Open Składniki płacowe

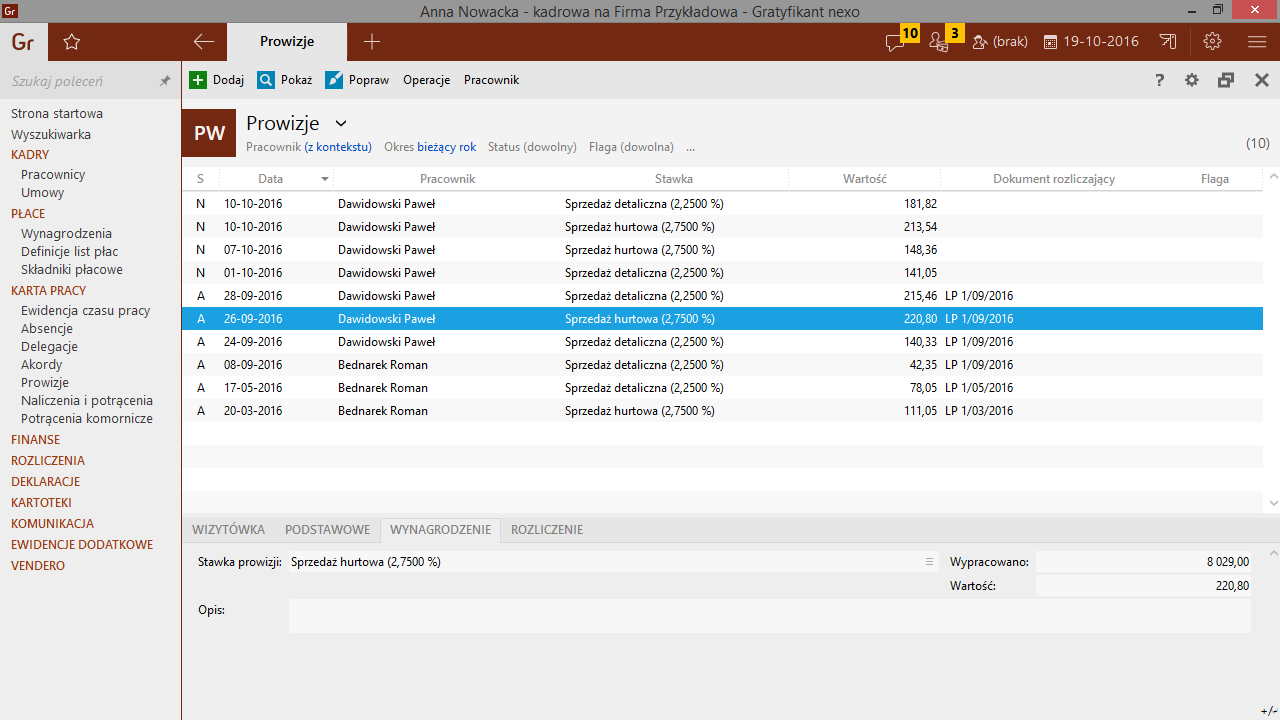(72, 270)
